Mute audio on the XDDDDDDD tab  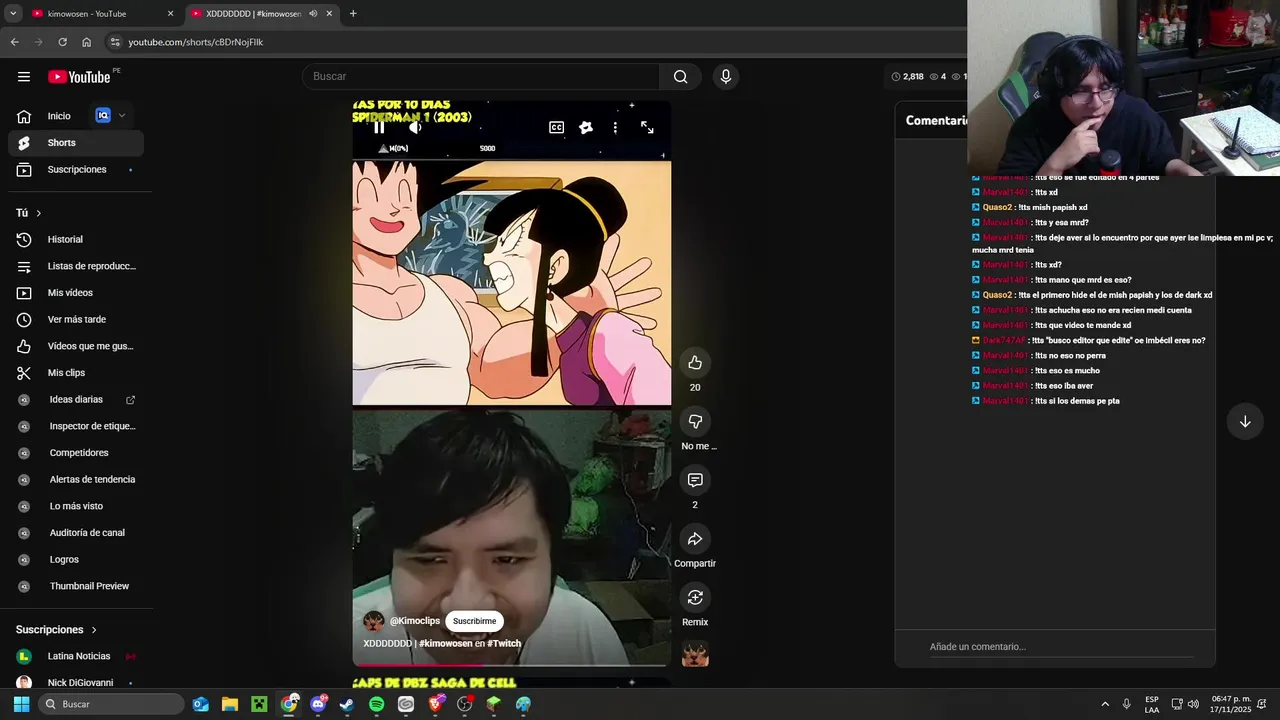313,14
